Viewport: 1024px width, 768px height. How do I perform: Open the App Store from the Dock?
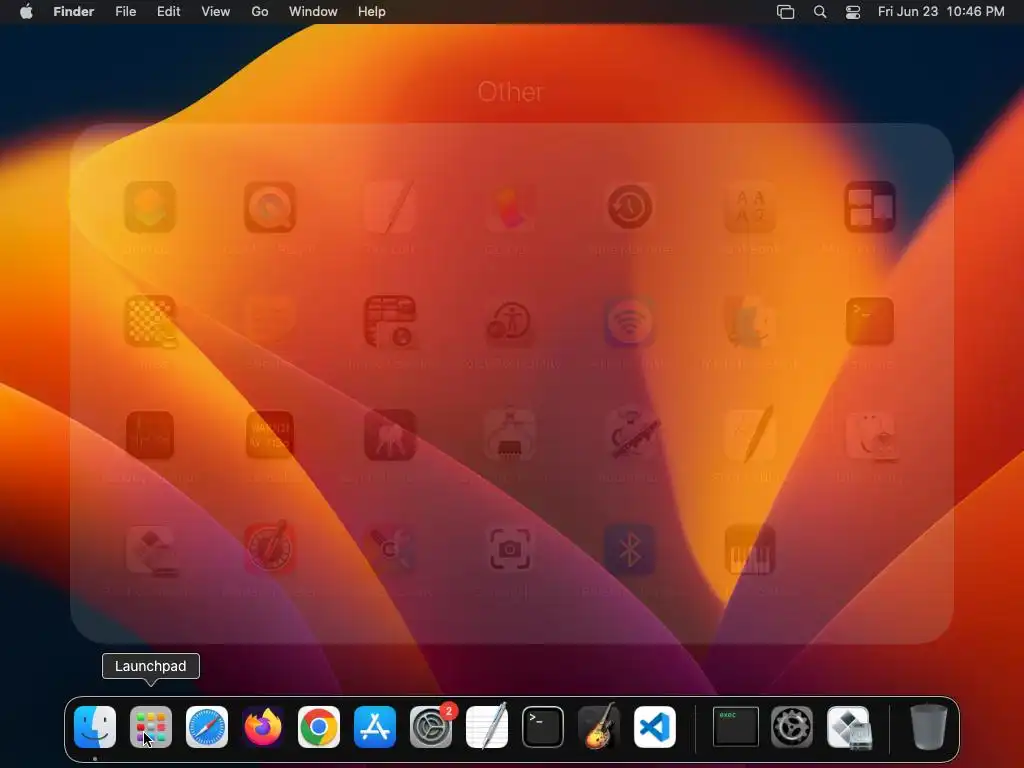click(375, 727)
